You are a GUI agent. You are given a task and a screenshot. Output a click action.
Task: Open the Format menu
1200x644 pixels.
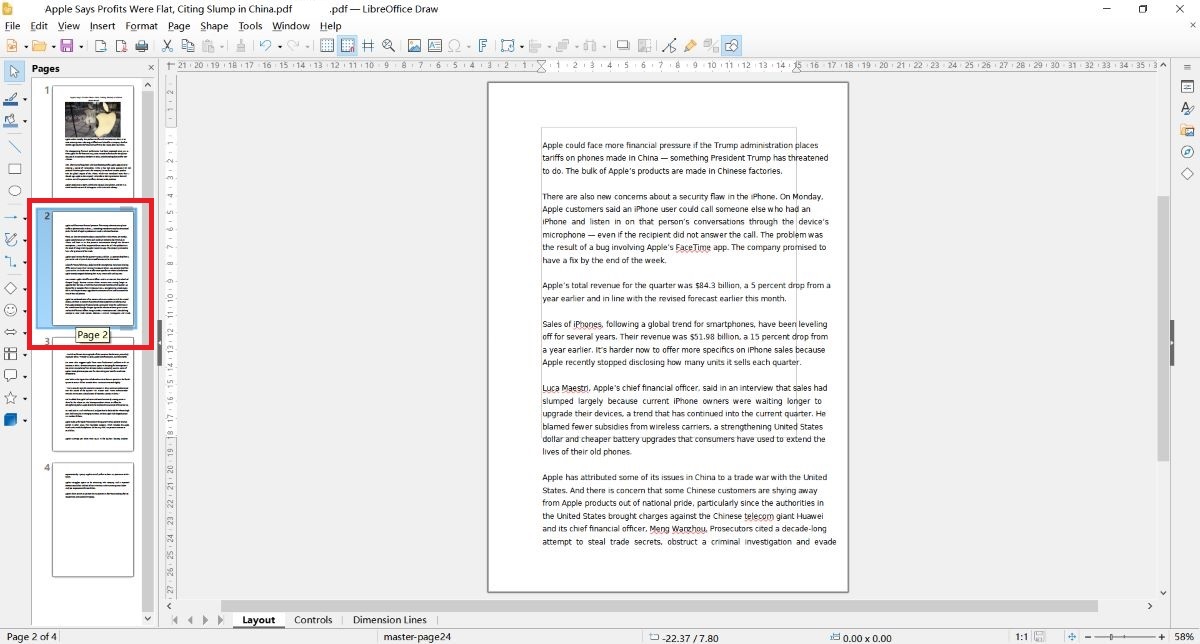click(x=141, y=26)
